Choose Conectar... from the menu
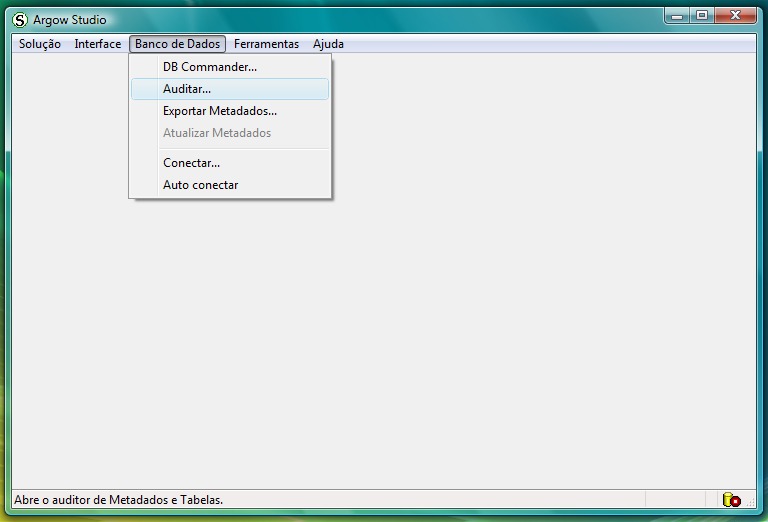This screenshot has height=522, width=768. tap(230, 163)
